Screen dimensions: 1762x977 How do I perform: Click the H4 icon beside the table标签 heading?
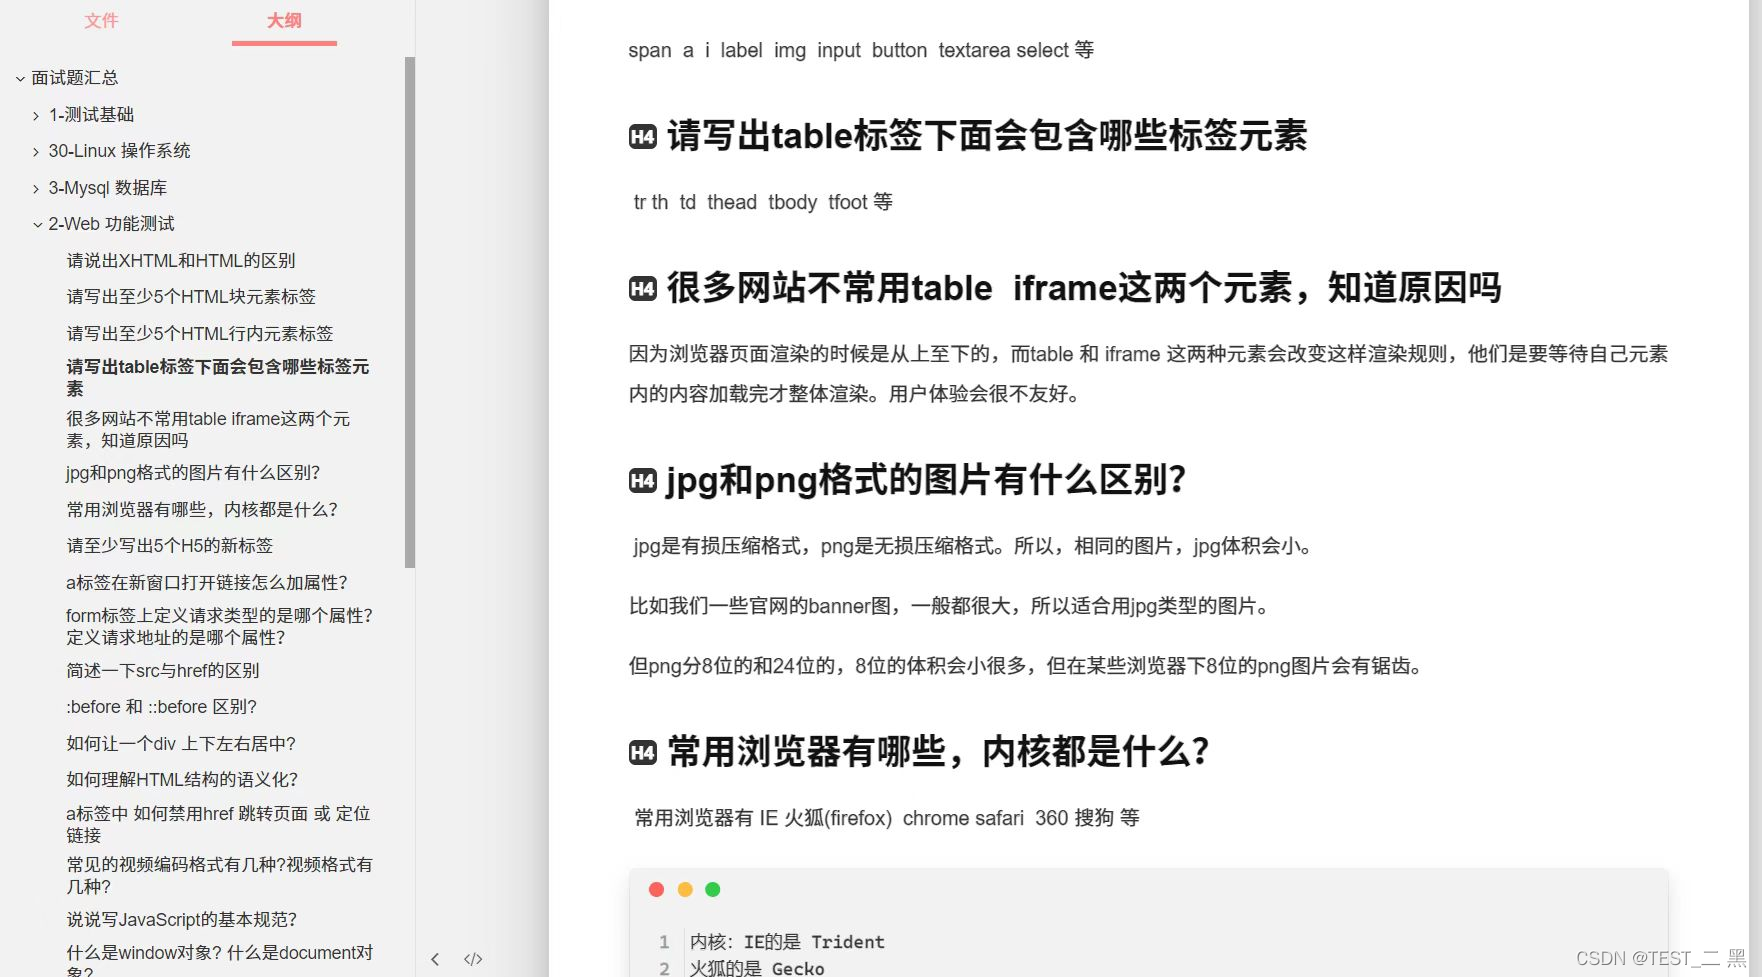point(643,137)
